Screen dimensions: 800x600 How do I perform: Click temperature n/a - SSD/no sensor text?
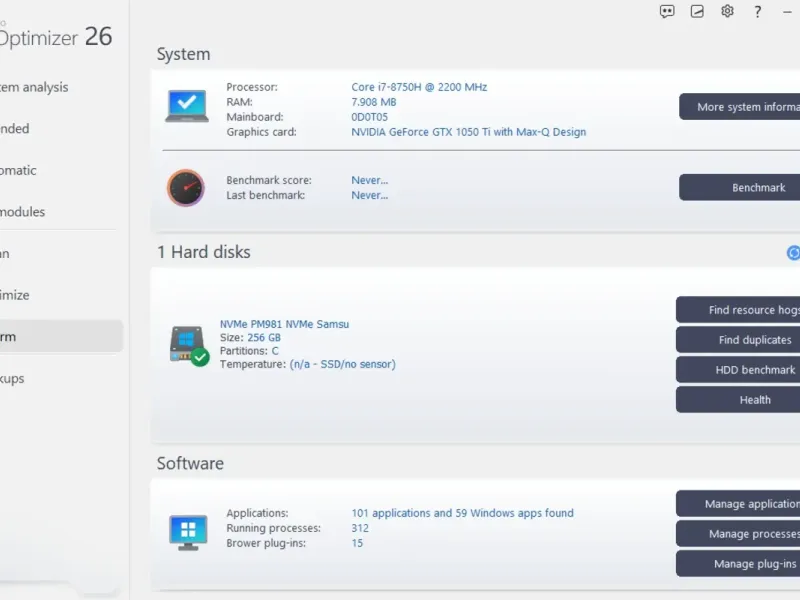(342, 364)
